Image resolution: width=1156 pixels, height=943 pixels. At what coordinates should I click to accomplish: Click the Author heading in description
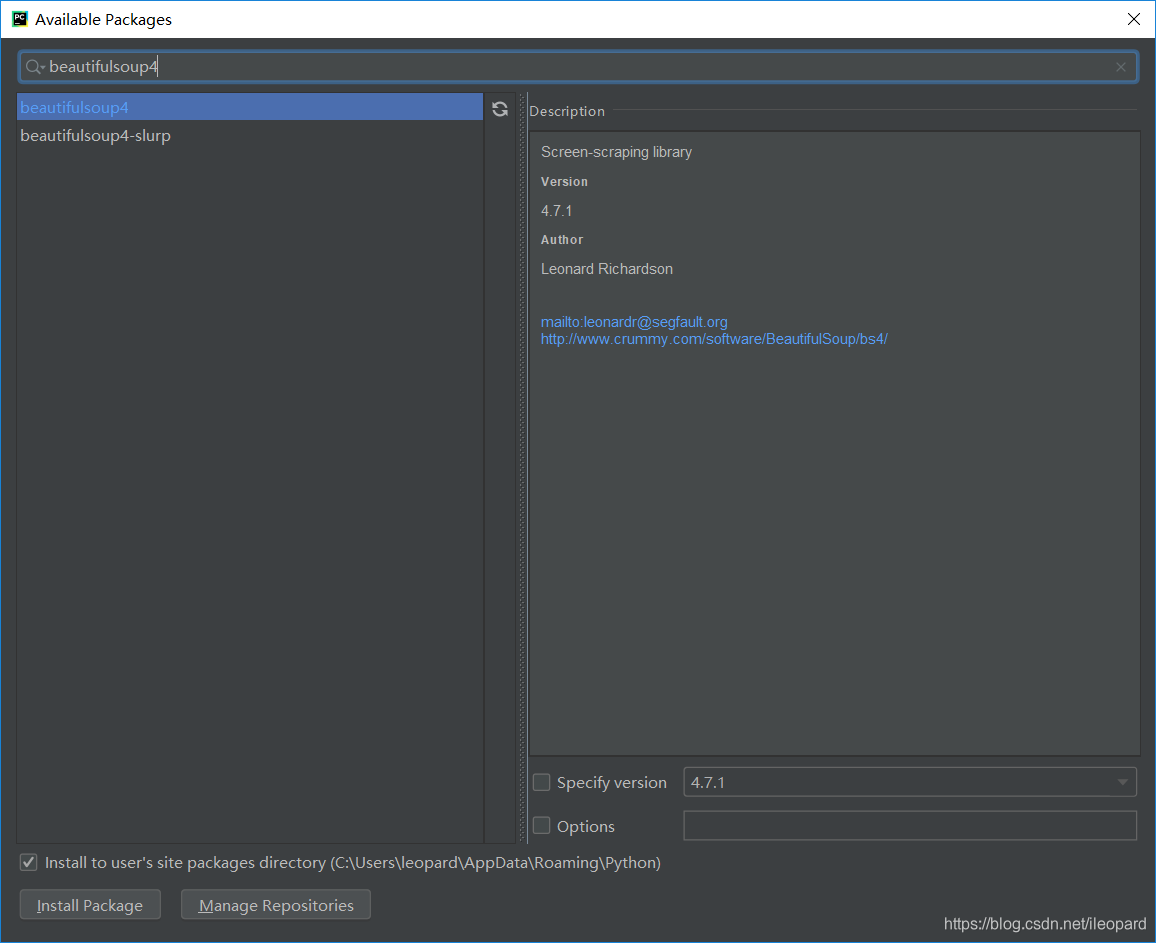click(562, 240)
